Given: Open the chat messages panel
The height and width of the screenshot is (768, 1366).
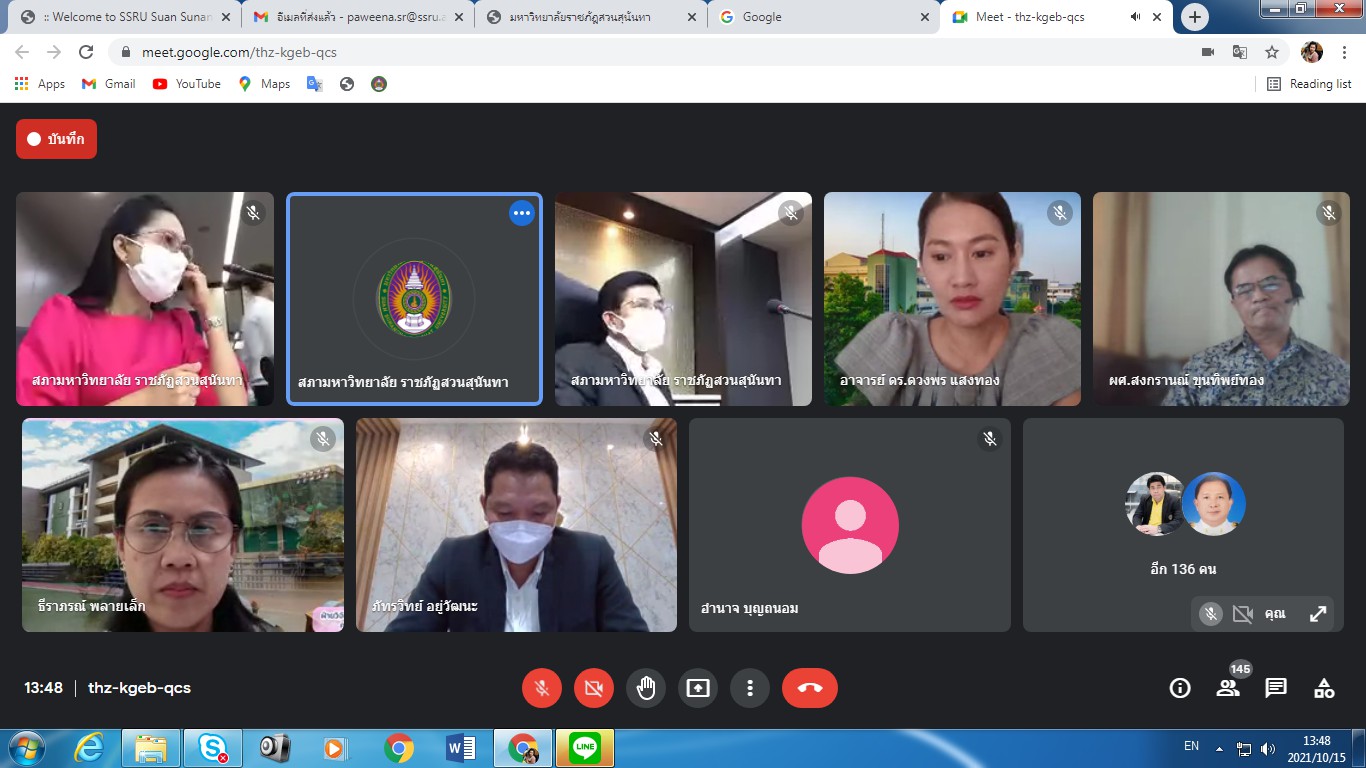Looking at the screenshot, I should pyautogui.click(x=1276, y=688).
